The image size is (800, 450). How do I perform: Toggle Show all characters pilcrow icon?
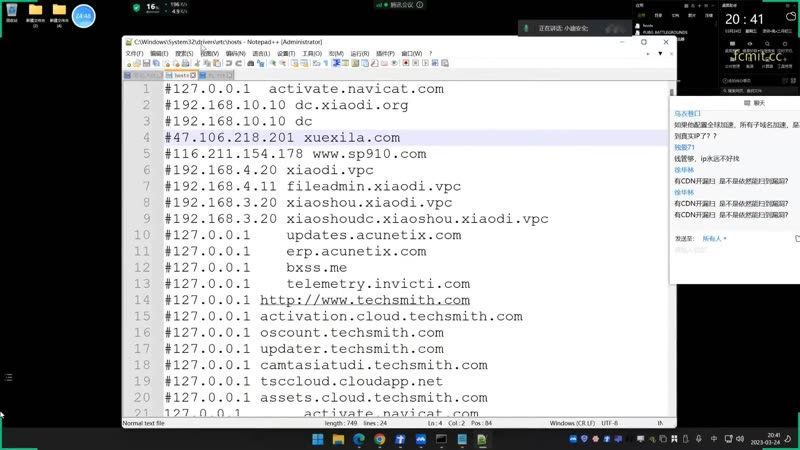[326, 63]
